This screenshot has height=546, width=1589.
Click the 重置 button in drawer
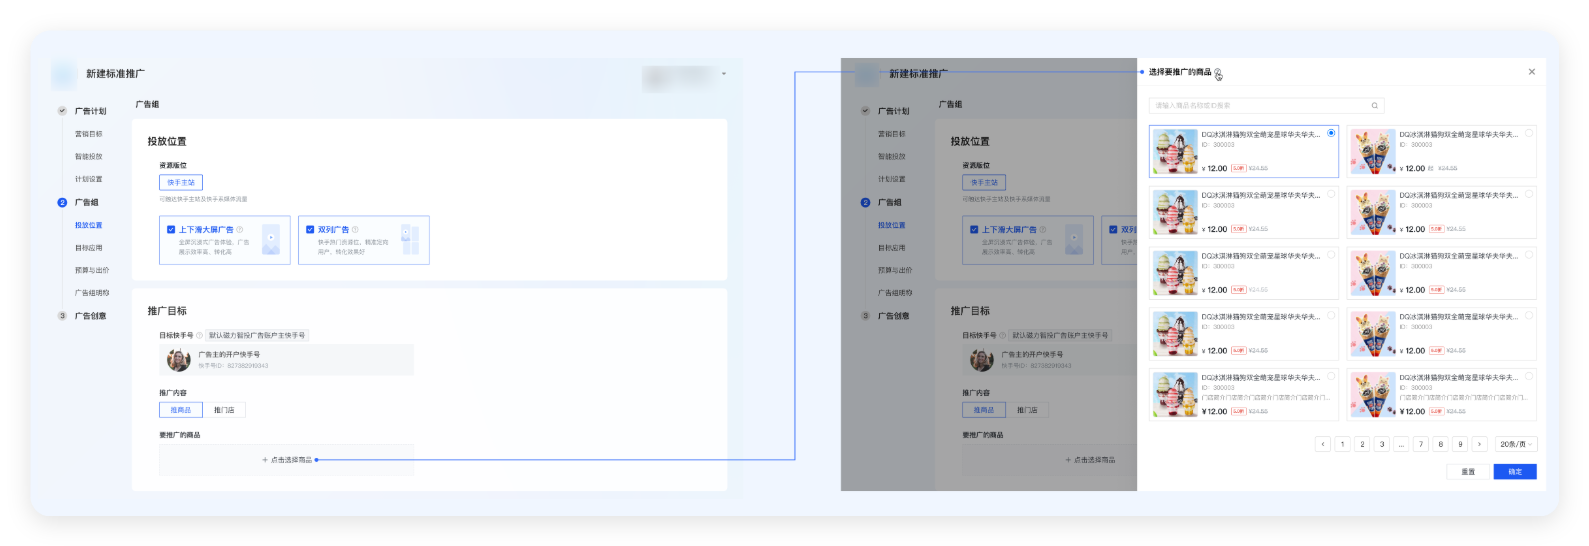point(1468,472)
